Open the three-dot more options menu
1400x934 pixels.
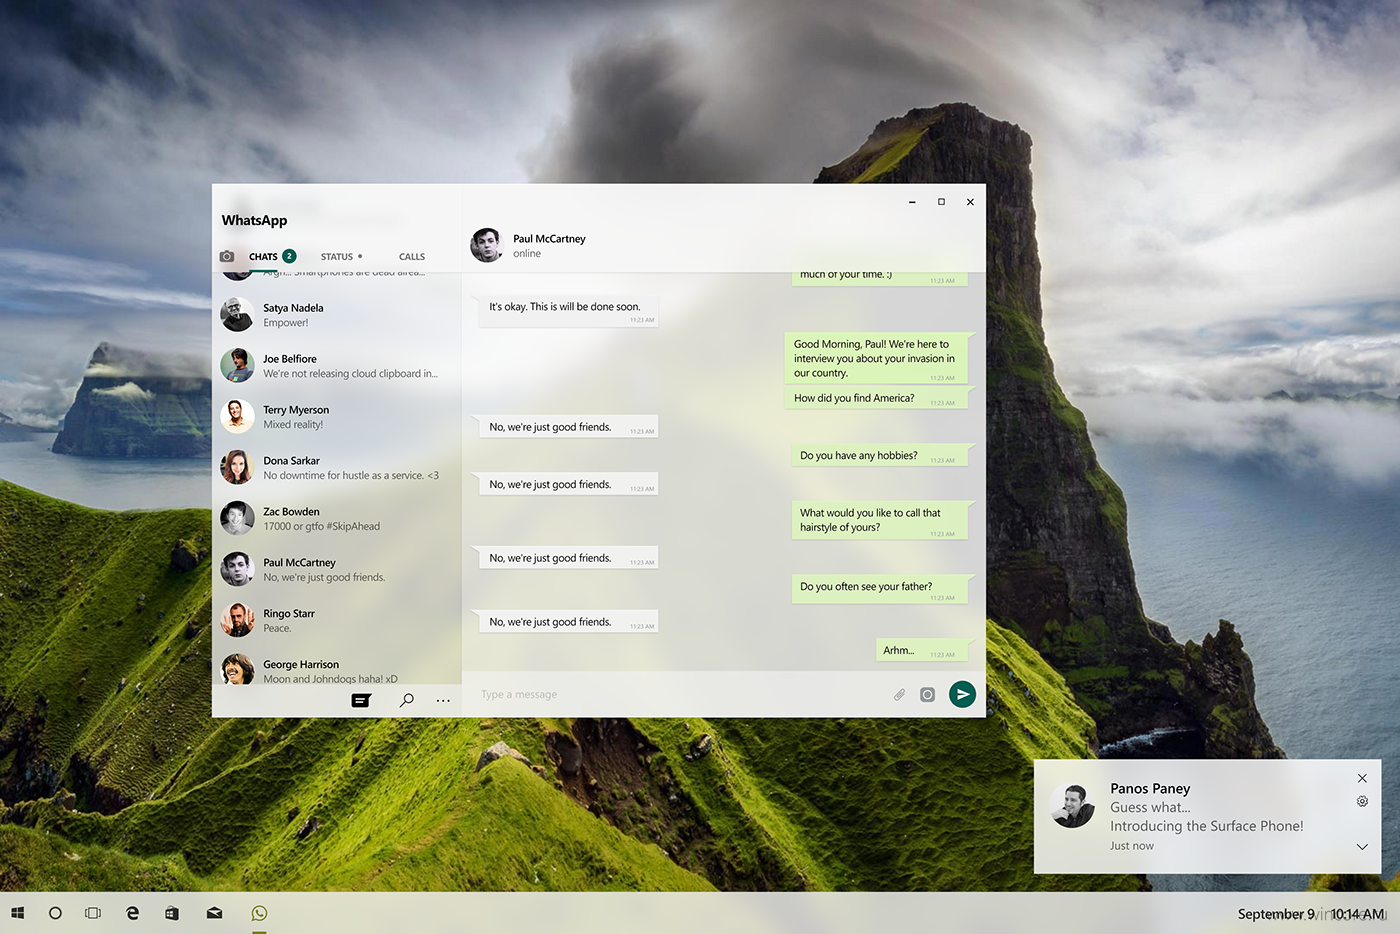click(443, 701)
